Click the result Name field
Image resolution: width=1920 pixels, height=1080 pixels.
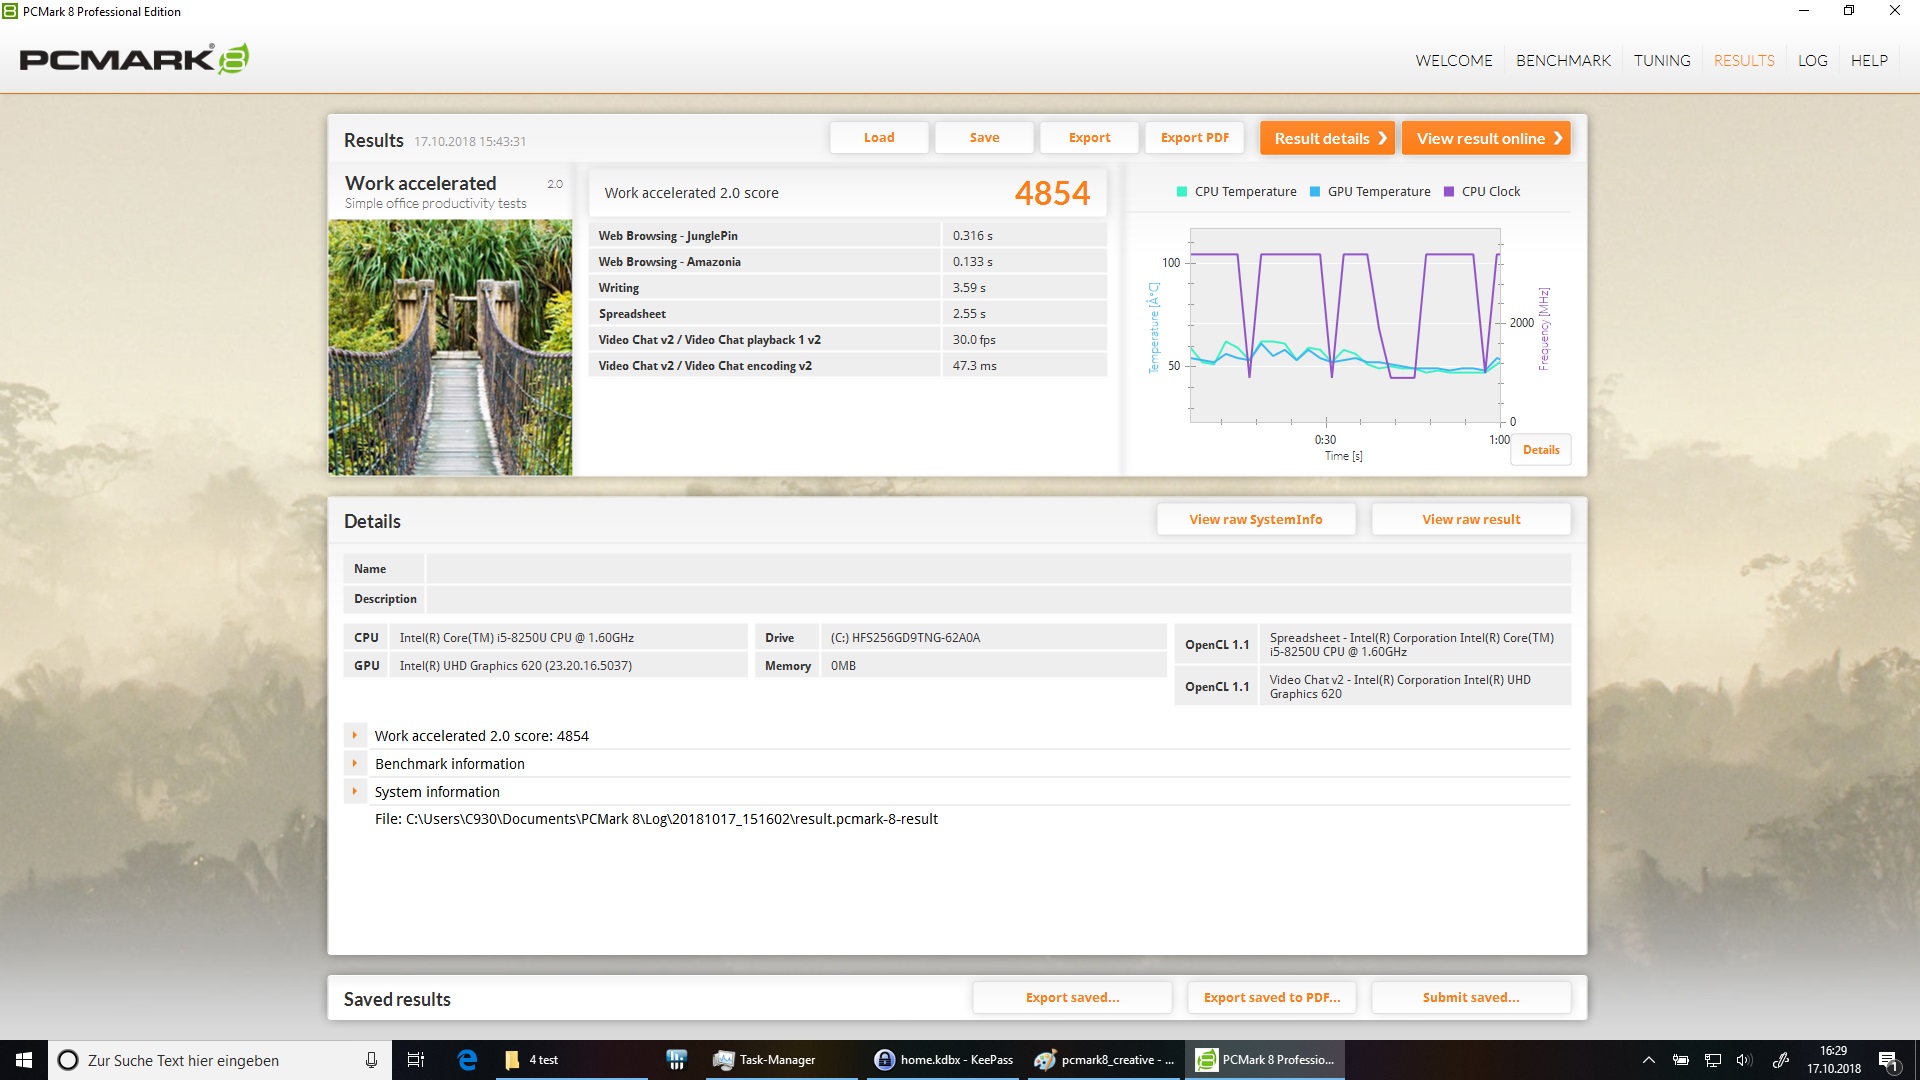[x=997, y=569]
